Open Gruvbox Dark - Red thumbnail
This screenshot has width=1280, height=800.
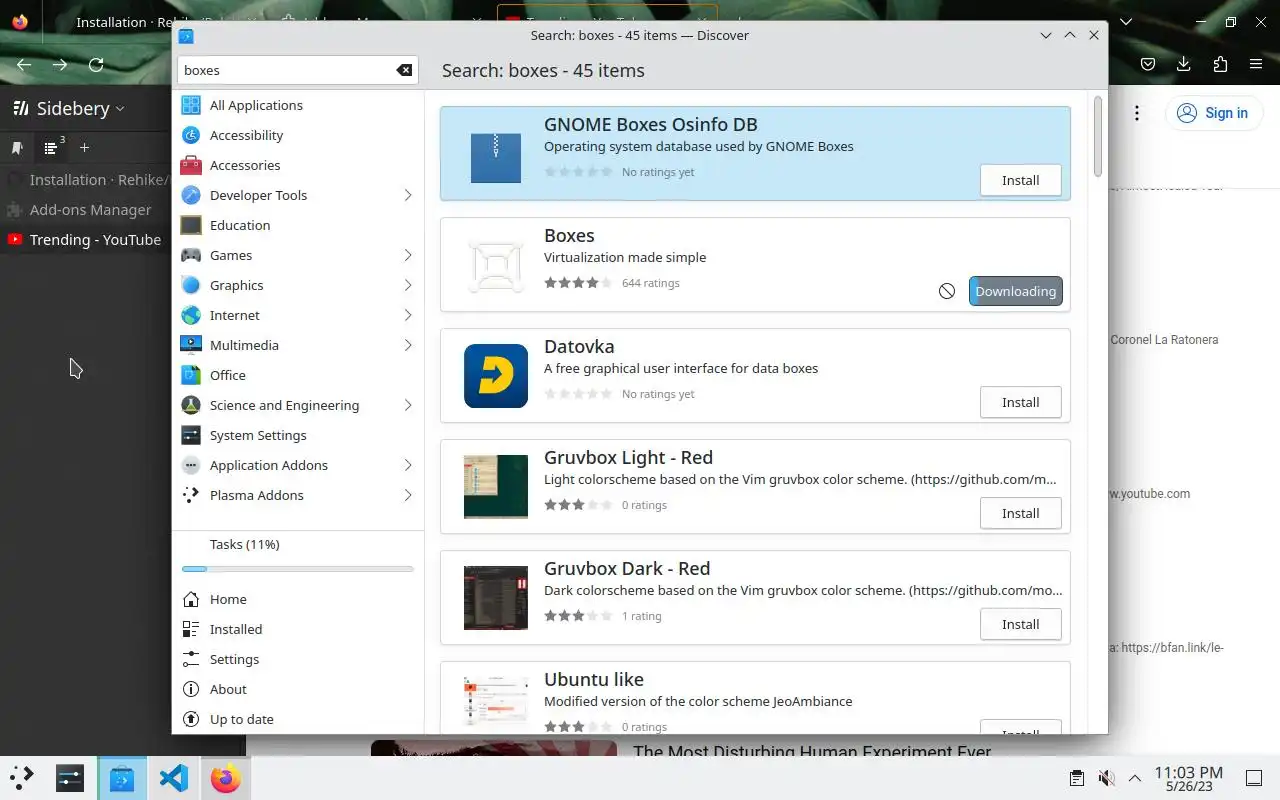click(x=496, y=597)
